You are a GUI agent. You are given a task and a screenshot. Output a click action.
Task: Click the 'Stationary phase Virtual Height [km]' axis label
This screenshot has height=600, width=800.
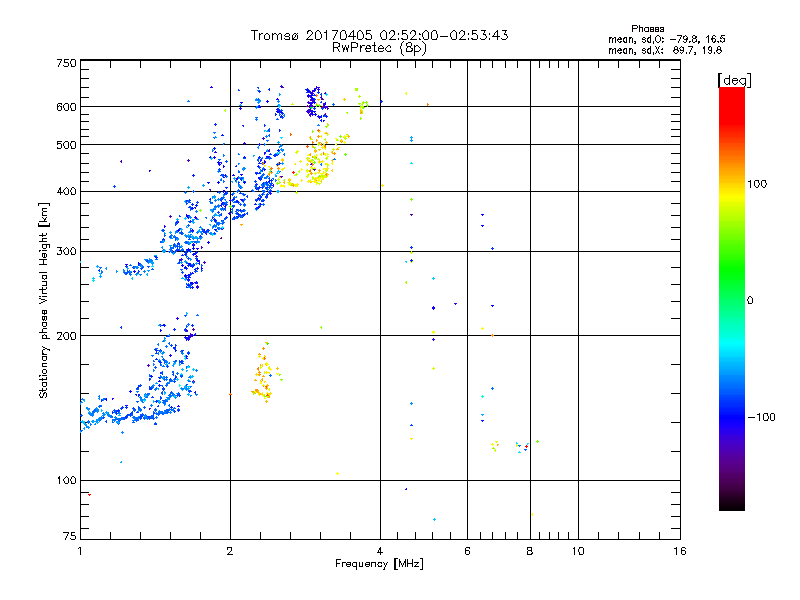click(44, 300)
